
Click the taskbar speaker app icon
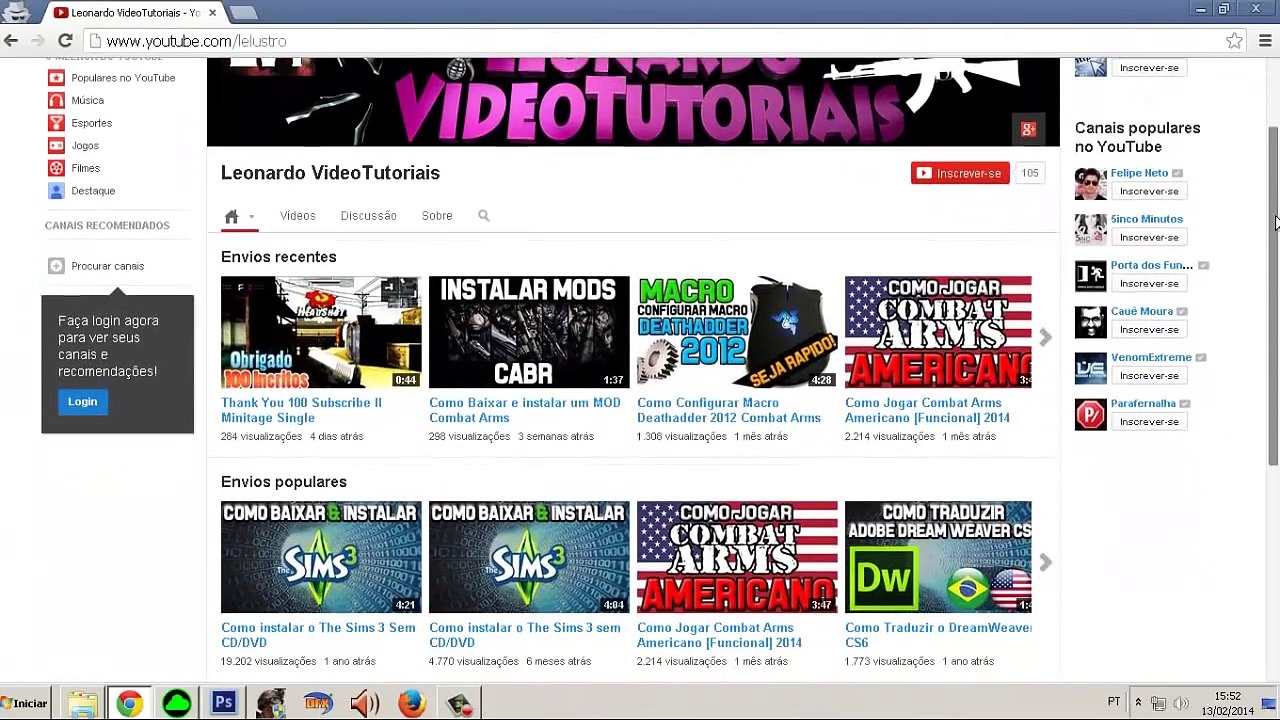pos(364,704)
